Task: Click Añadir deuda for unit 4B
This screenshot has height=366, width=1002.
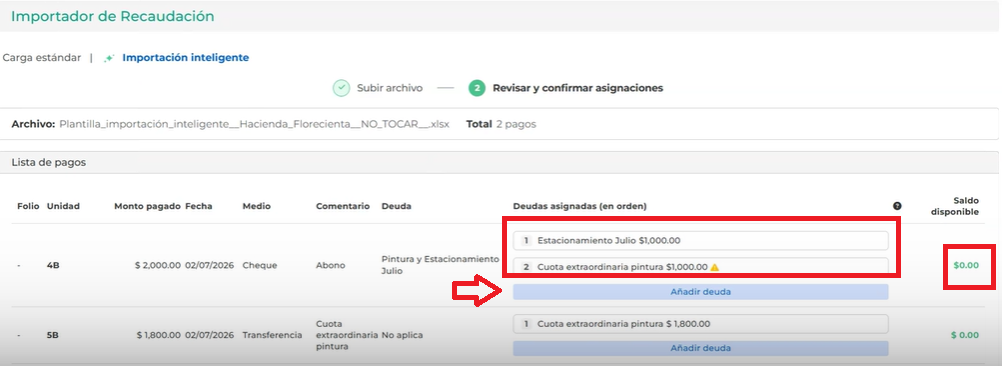Action: [x=700, y=292]
